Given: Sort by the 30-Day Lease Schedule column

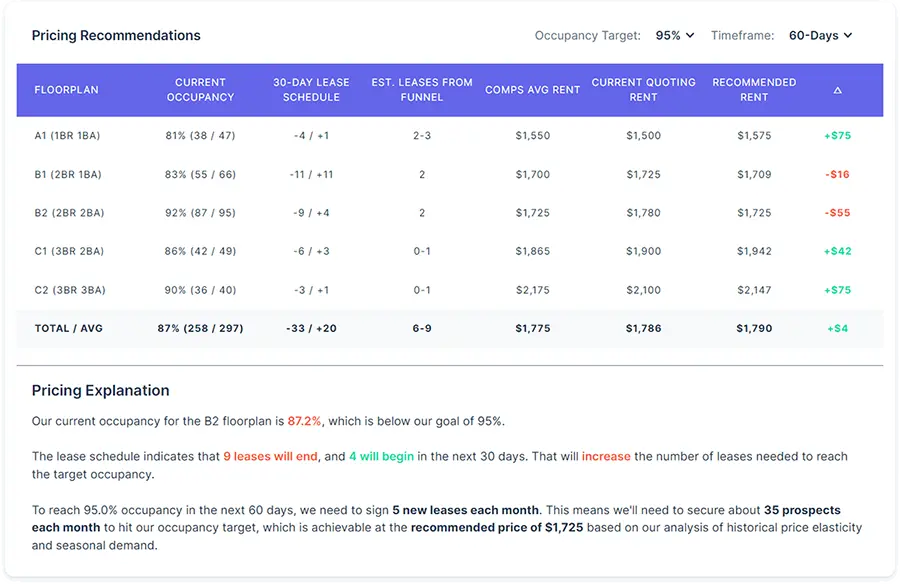Looking at the screenshot, I should click(311, 90).
